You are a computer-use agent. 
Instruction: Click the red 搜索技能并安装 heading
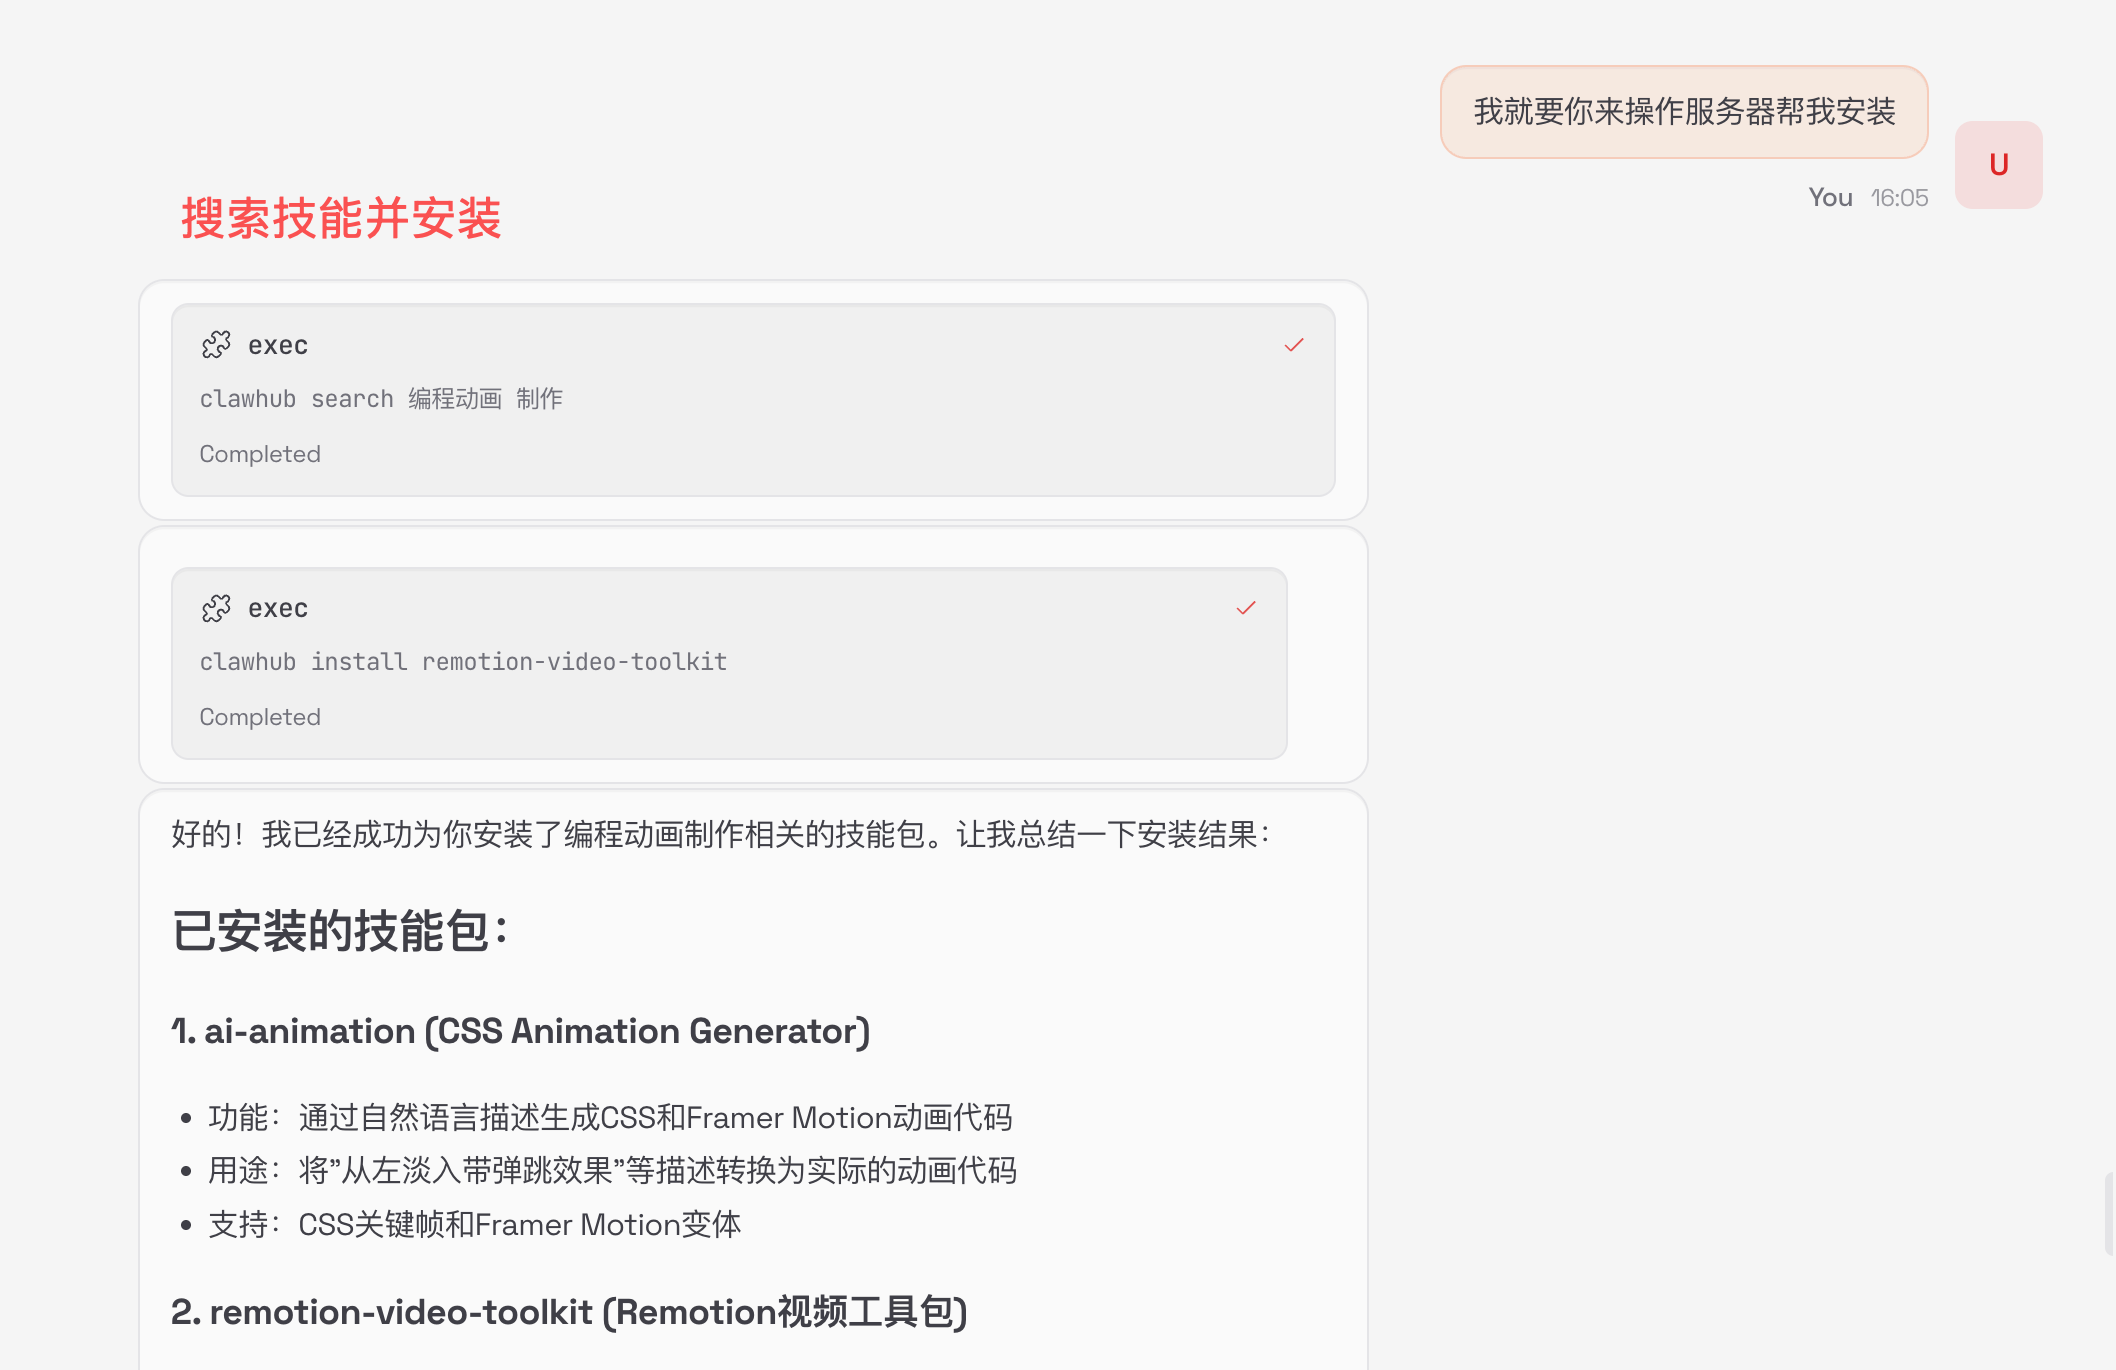pyautogui.click(x=341, y=218)
